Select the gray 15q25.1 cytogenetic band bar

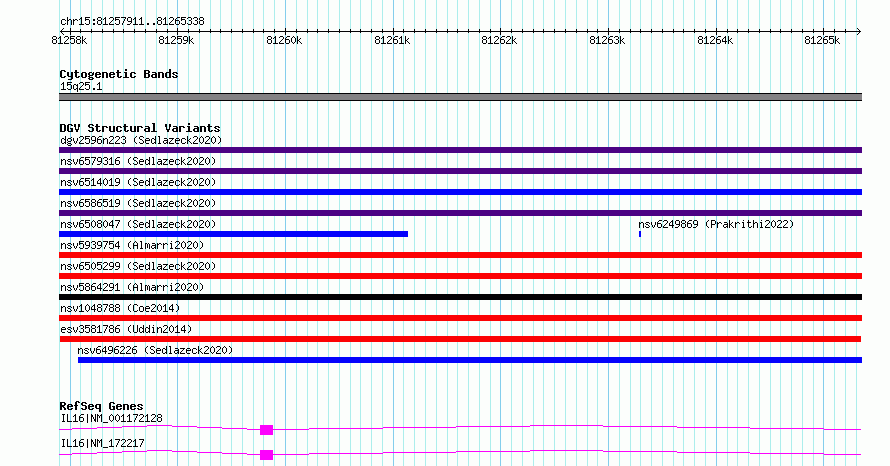click(460, 97)
